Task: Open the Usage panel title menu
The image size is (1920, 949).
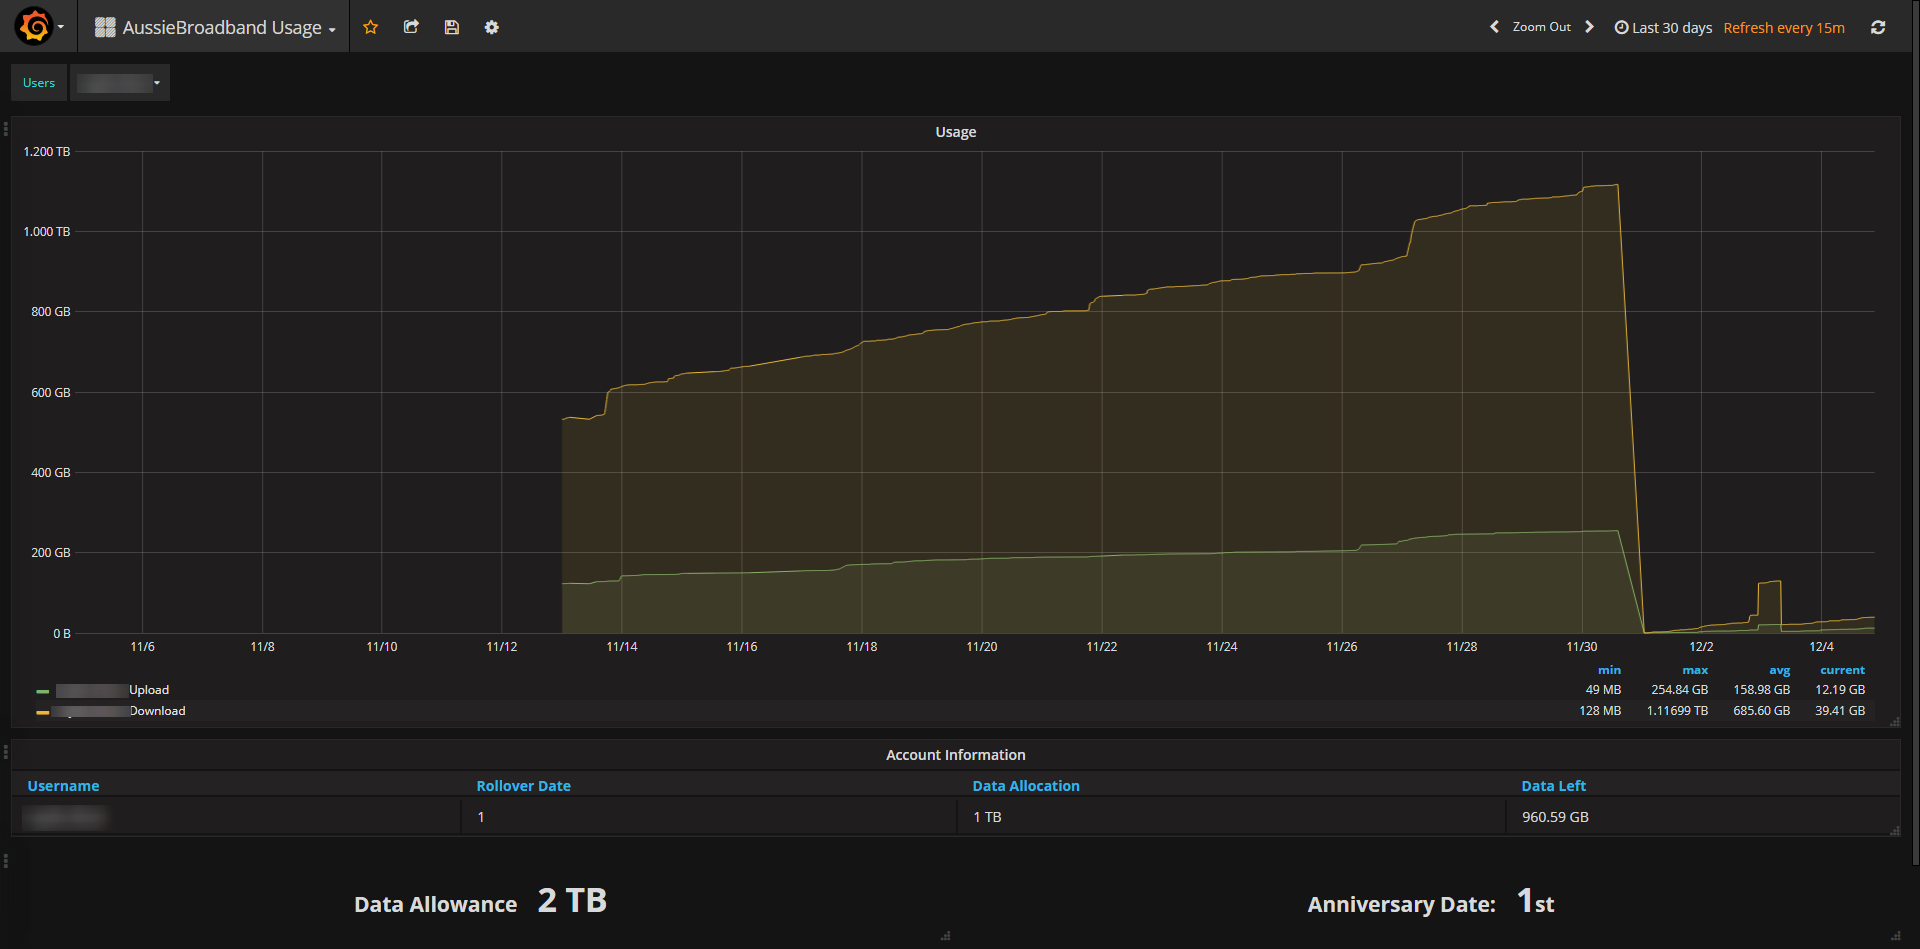Action: click(955, 132)
